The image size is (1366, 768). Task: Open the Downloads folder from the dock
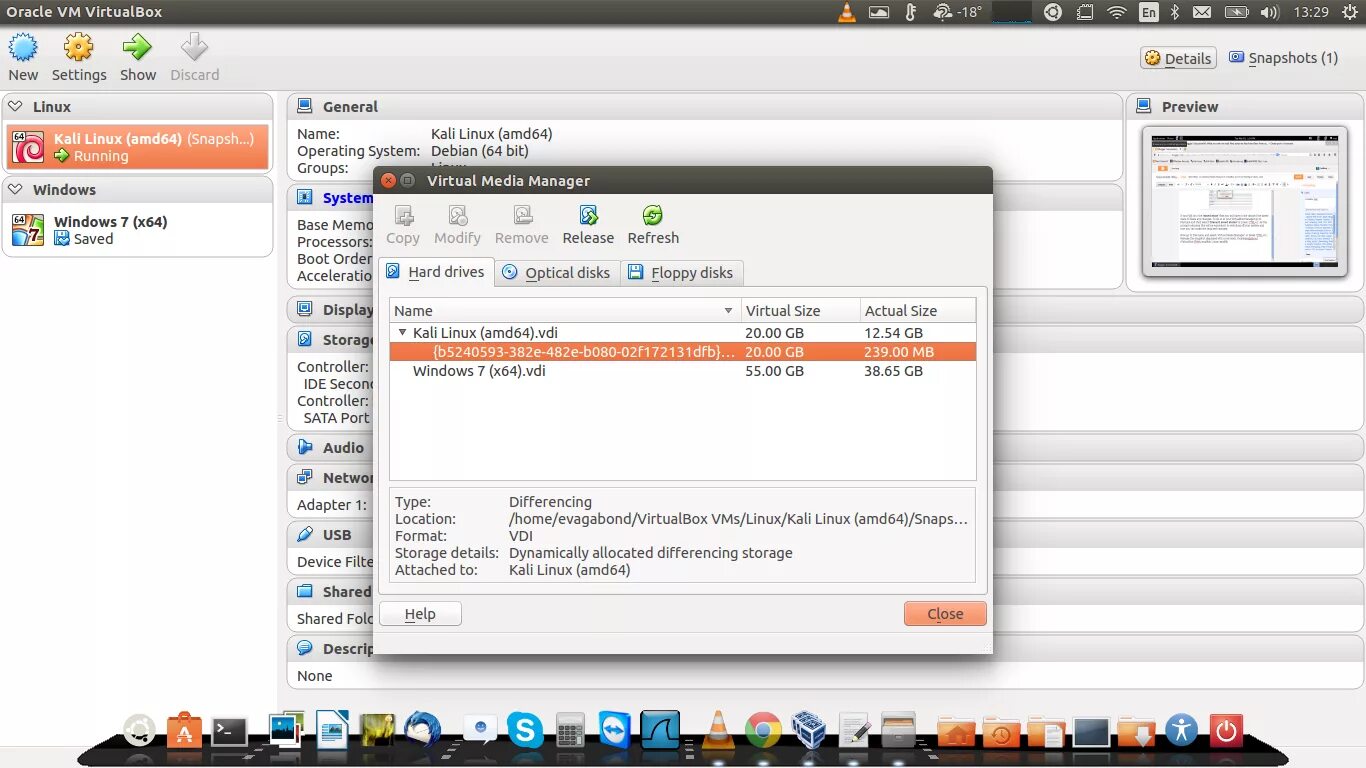click(1136, 732)
